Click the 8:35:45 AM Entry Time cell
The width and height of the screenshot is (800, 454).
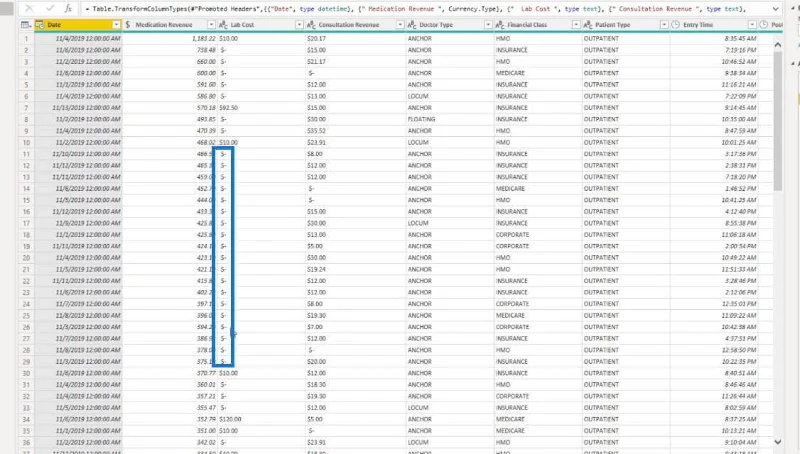click(714, 38)
